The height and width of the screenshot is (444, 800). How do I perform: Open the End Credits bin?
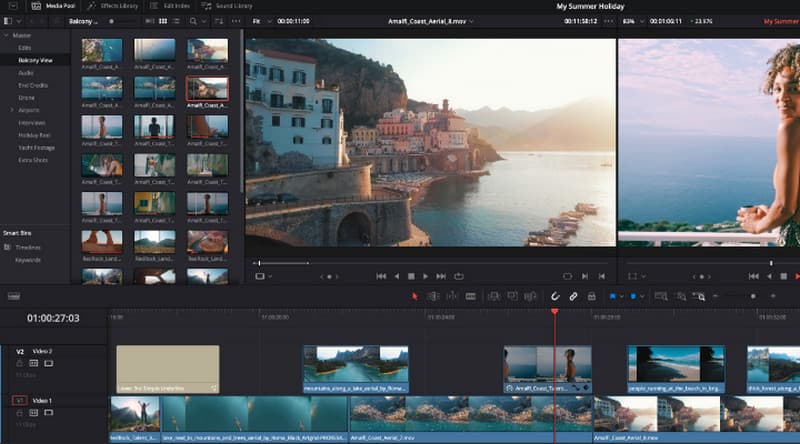point(33,85)
